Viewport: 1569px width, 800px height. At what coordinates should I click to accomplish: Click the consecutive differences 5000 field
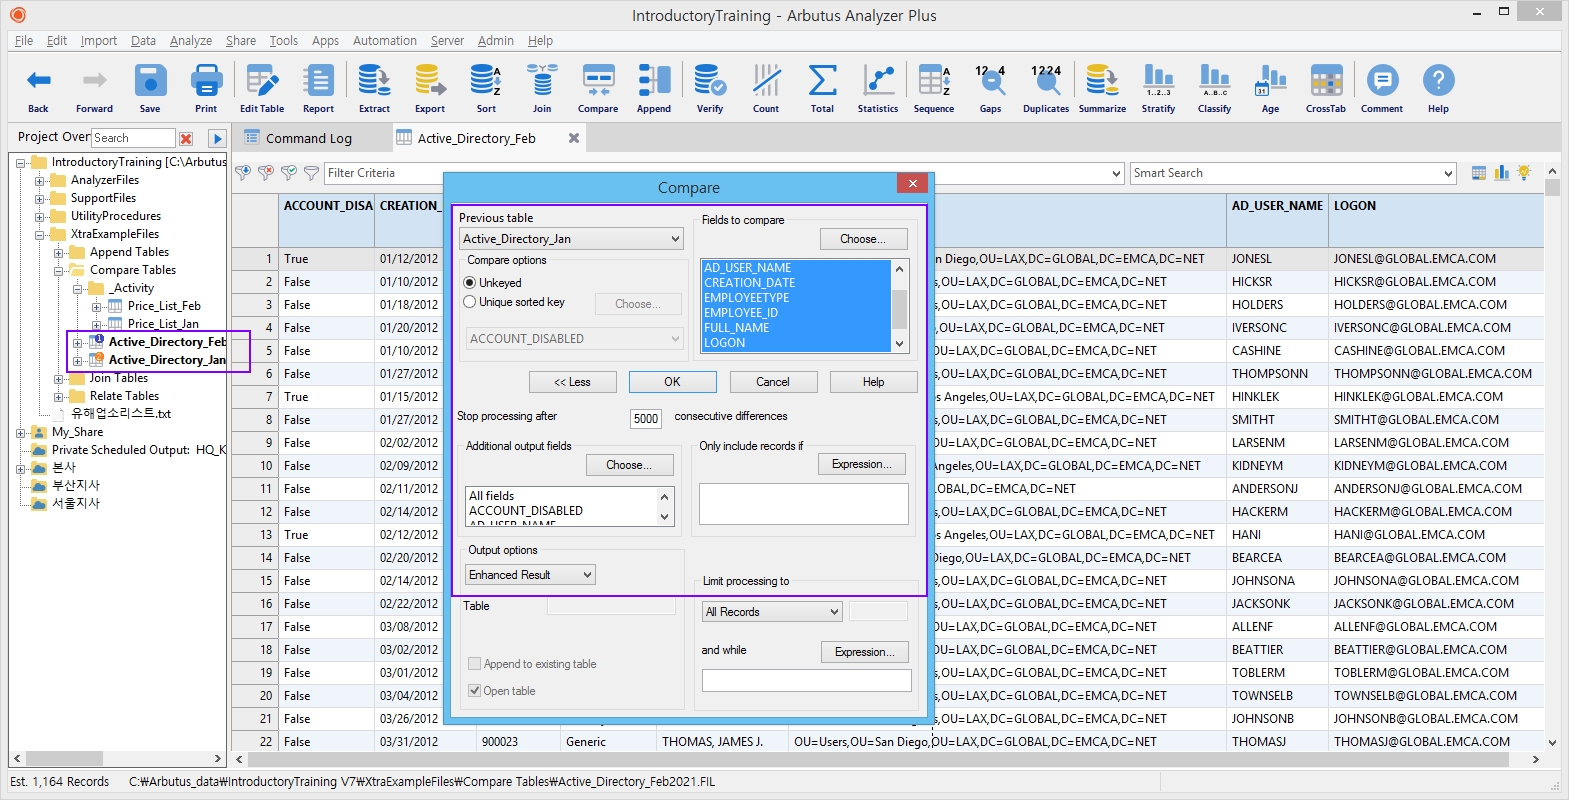click(x=646, y=419)
